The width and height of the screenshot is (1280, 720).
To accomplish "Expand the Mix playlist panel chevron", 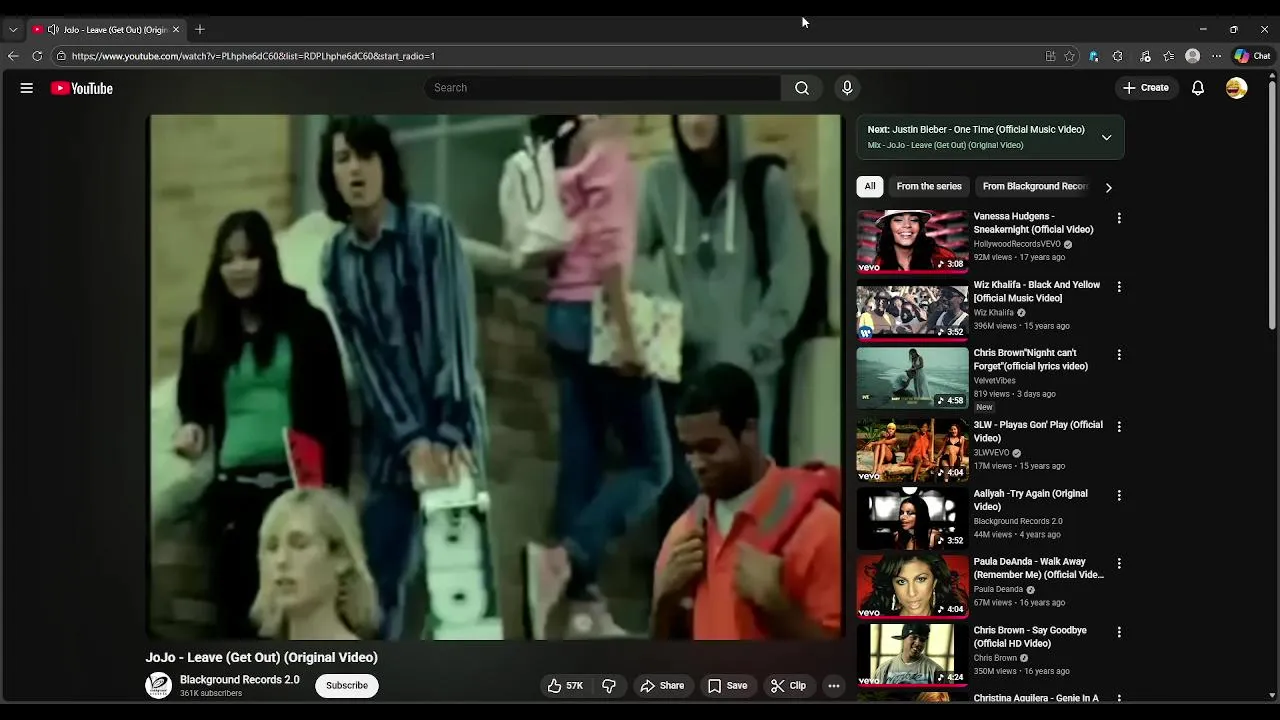I will point(1106,137).
